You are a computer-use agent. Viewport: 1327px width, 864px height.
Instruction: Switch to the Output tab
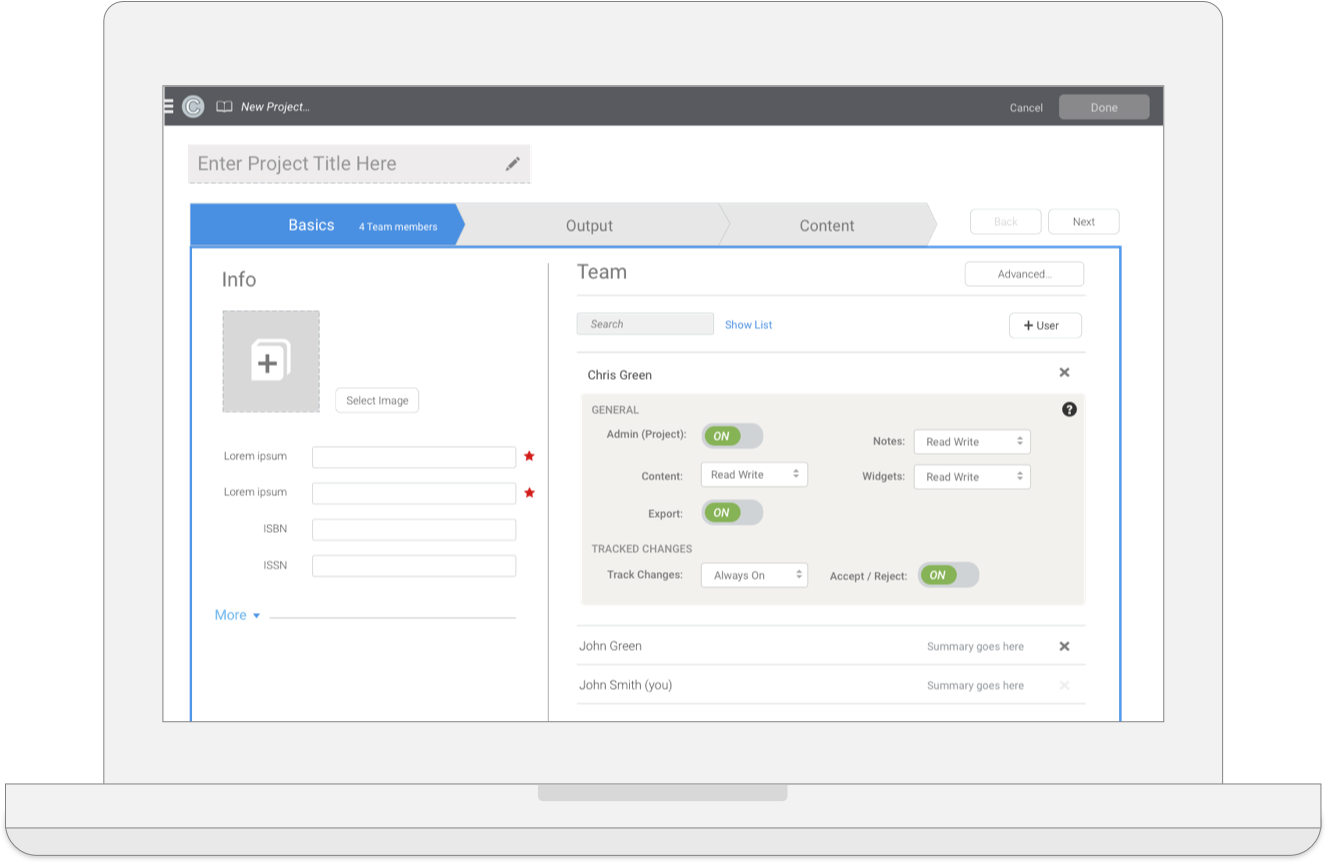(589, 226)
